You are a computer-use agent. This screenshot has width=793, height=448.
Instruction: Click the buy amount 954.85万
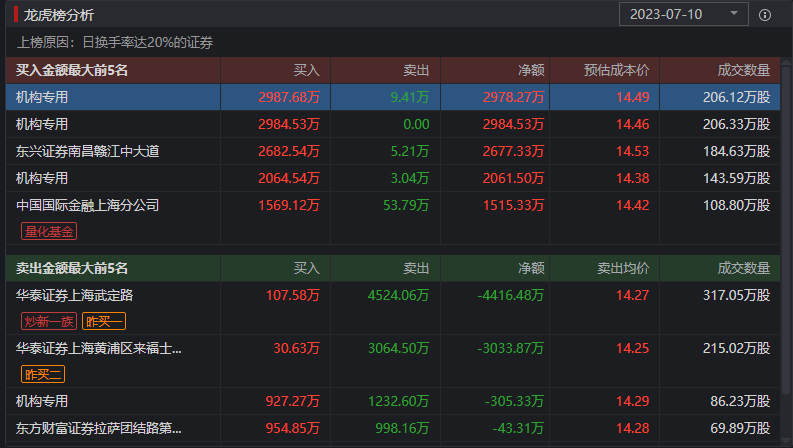293,428
